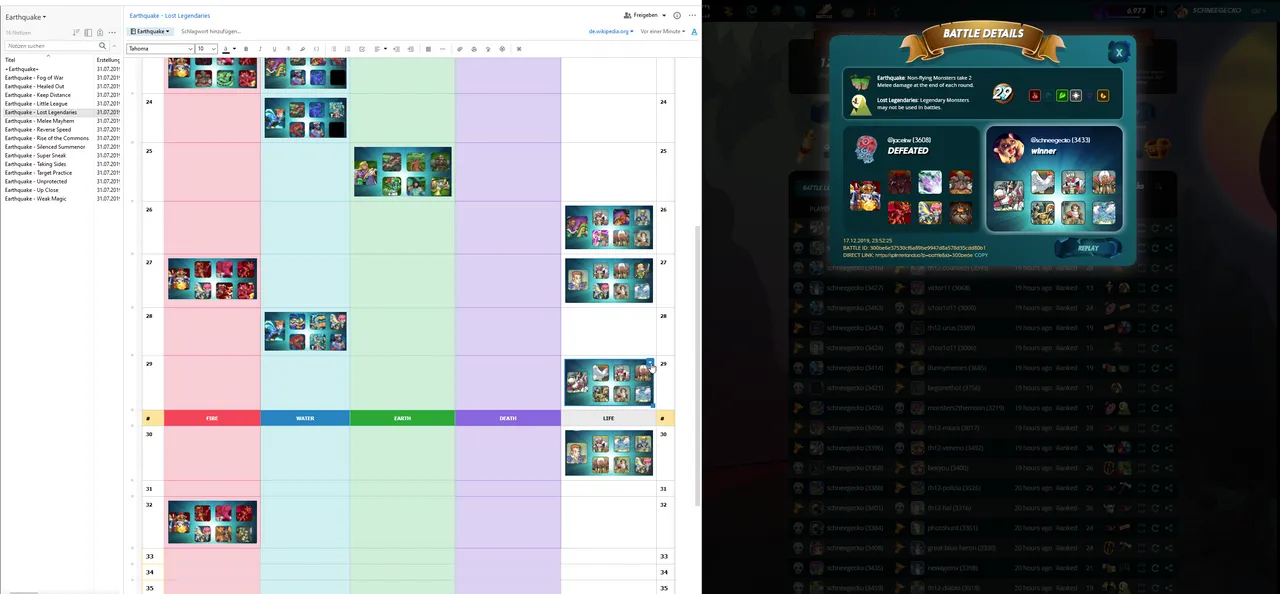Click the Earthquake ruleset icon
Viewport: 1280px width, 594px height.
click(861, 82)
